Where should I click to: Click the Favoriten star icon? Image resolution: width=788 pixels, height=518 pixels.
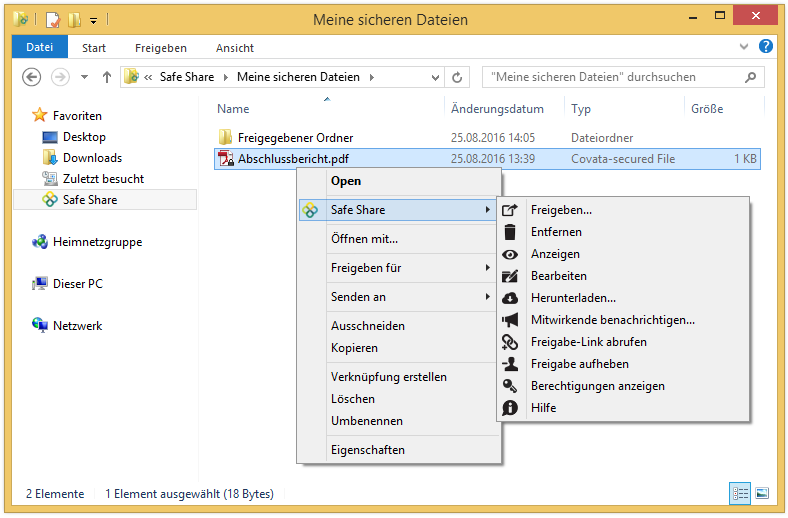[x=40, y=115]
